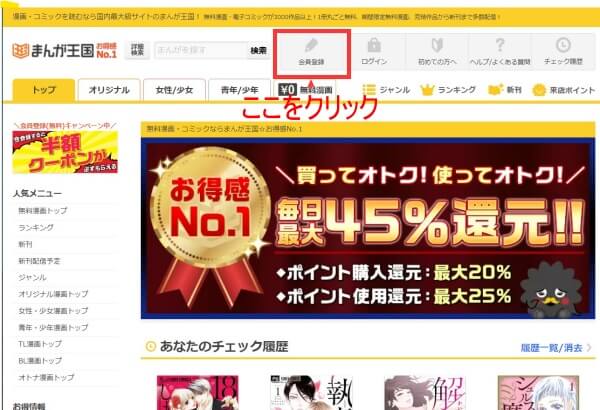
Task: Select the 初めての方へ beginner icon
Action: [437, 45]
